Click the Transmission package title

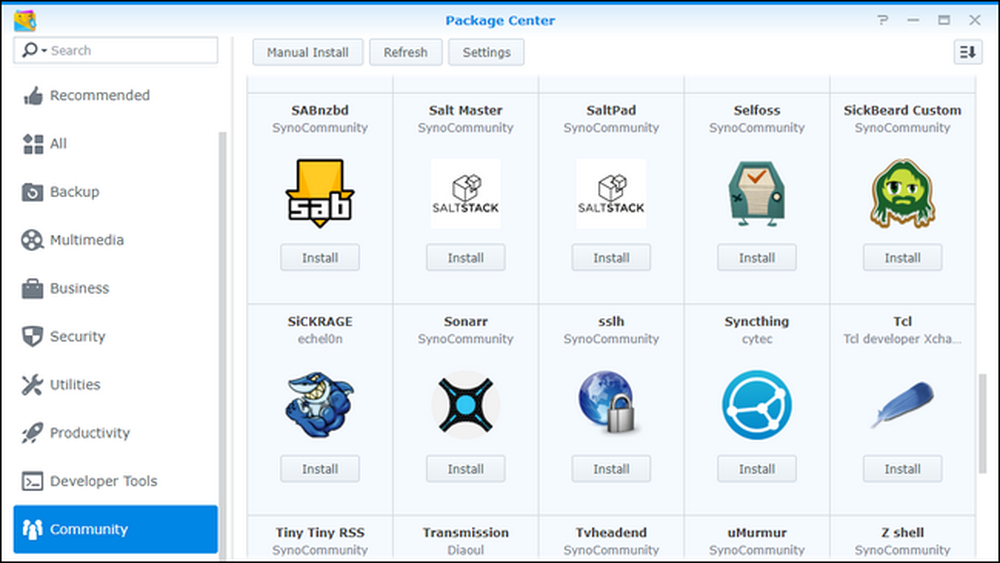[466, 532]
